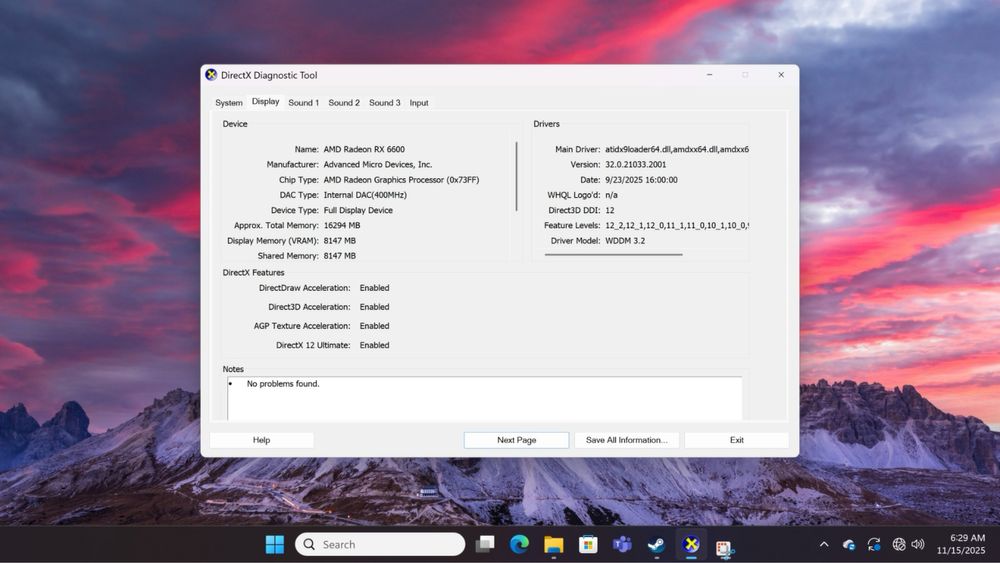
Task: Click DirectX 12 Ultimate label
Action: point(313,345)
